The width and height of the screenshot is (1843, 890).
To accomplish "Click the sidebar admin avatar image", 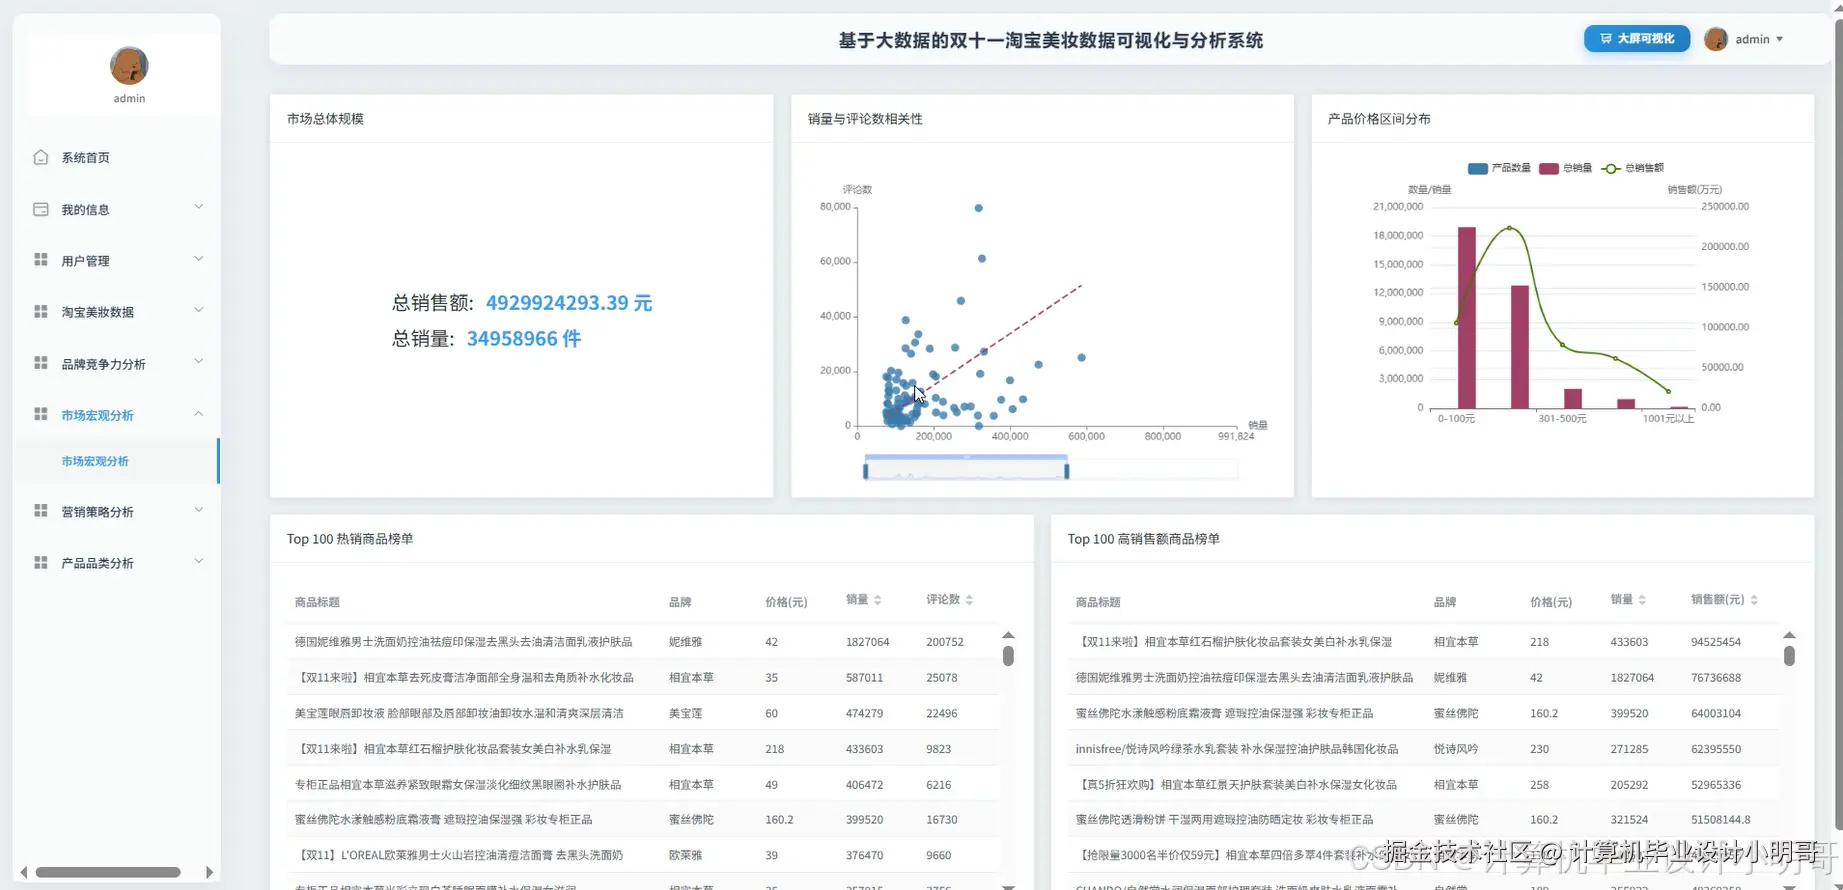I will pos(129,66).
